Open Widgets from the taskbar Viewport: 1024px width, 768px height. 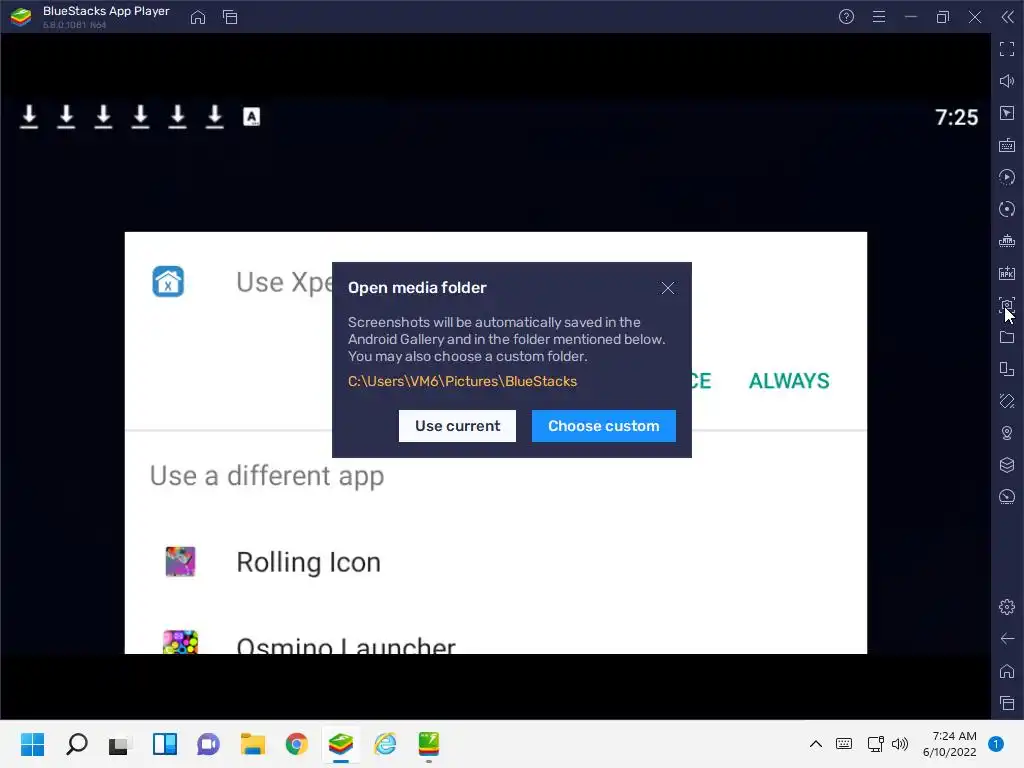(x=165, y=744)
